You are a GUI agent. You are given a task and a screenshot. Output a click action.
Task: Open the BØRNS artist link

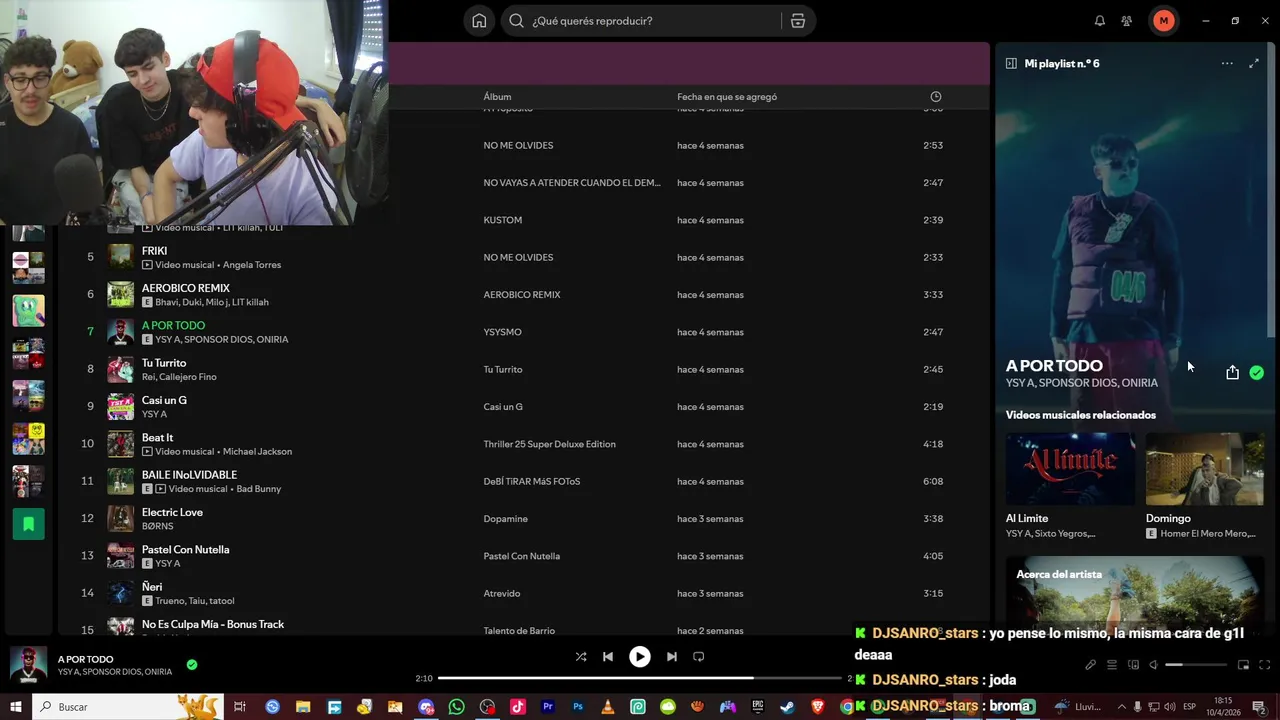coord(157,526)
